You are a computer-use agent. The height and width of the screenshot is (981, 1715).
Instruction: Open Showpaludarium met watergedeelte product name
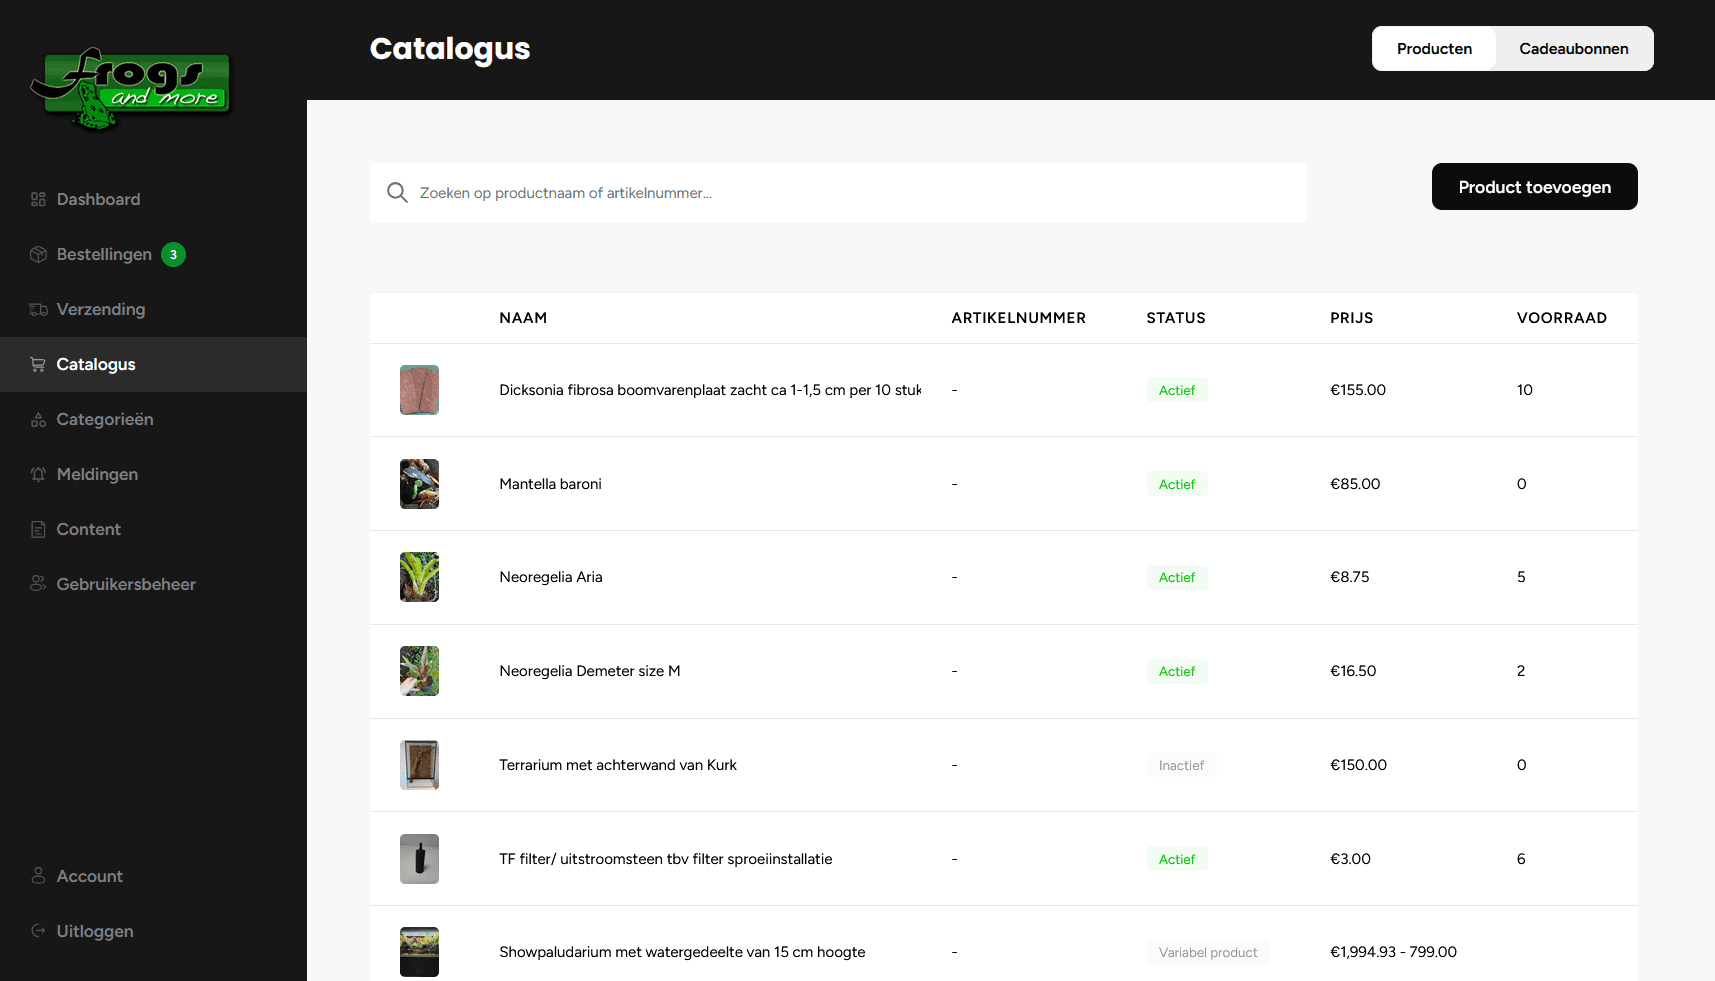point(682,952)
